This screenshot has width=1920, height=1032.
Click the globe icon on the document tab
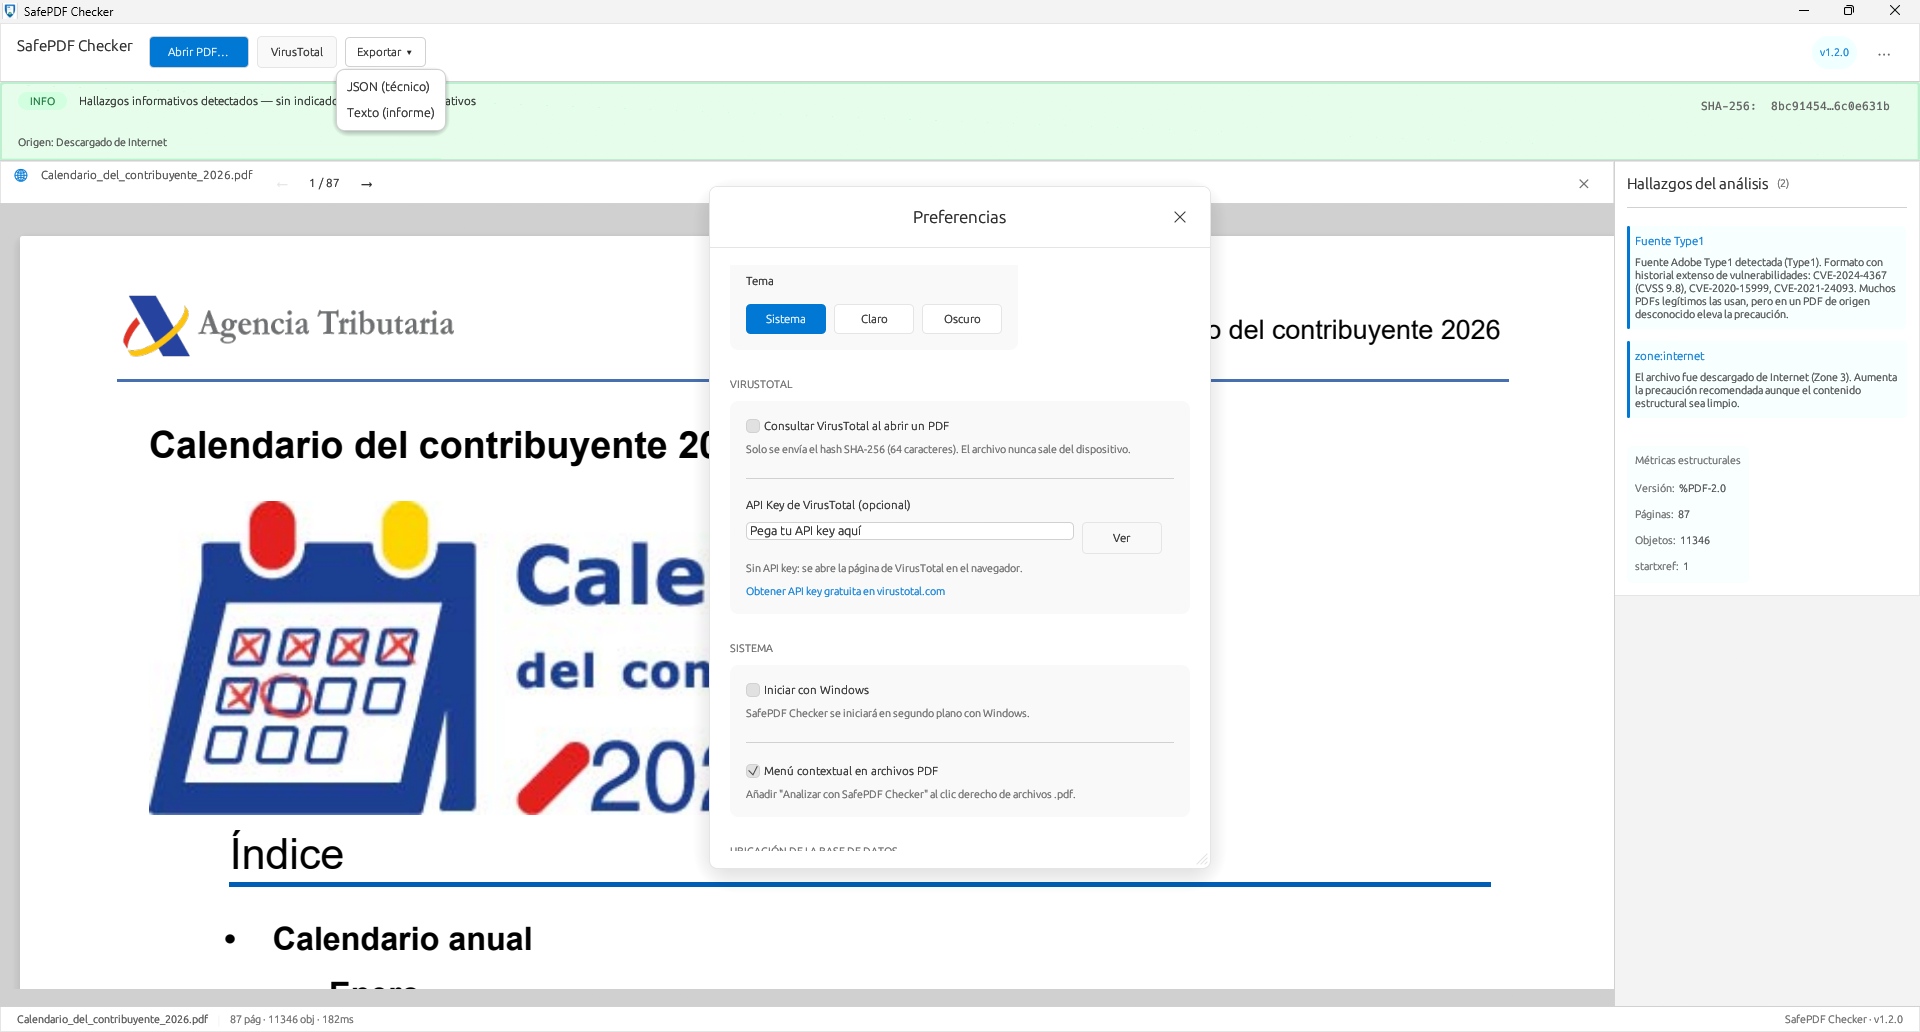(x=20, y=174)
